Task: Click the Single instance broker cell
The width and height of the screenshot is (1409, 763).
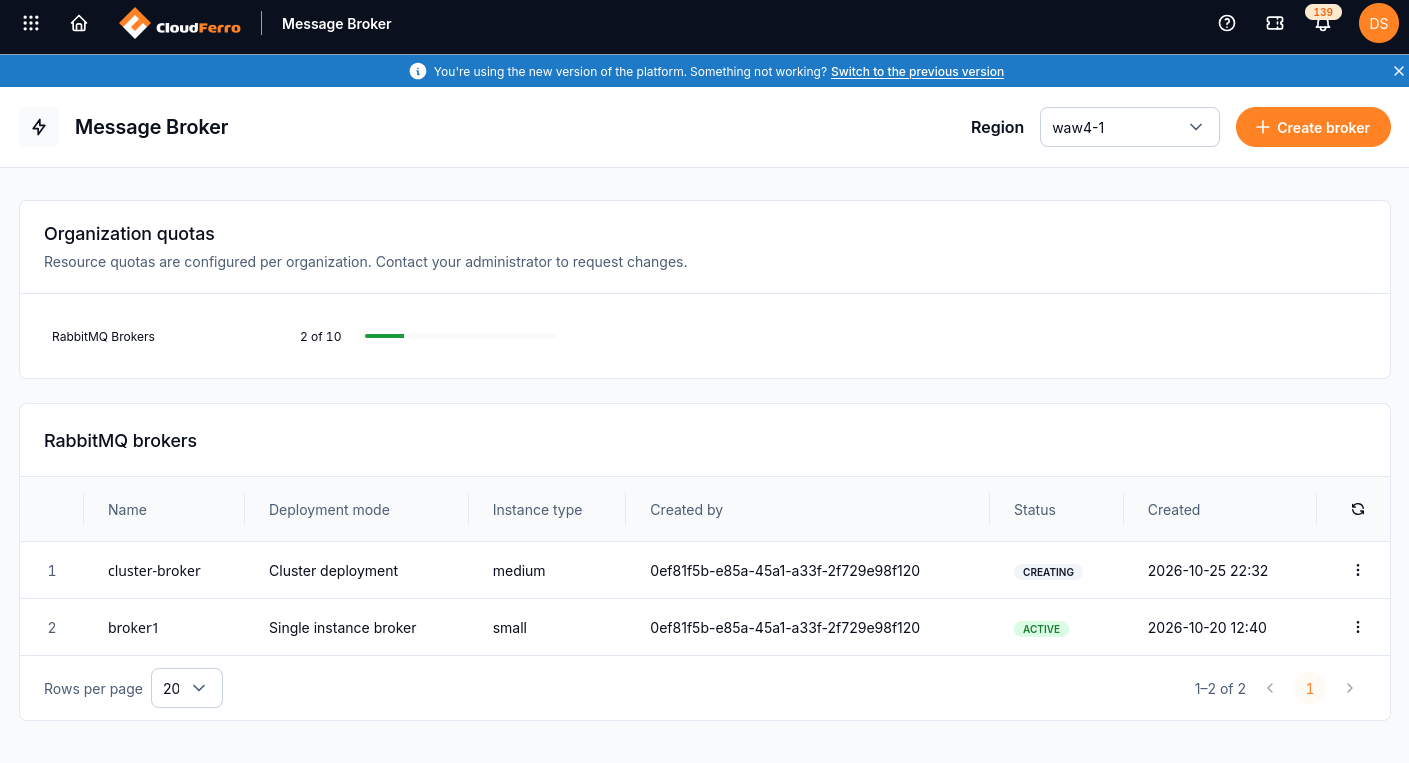Action: tap(342, 627)
